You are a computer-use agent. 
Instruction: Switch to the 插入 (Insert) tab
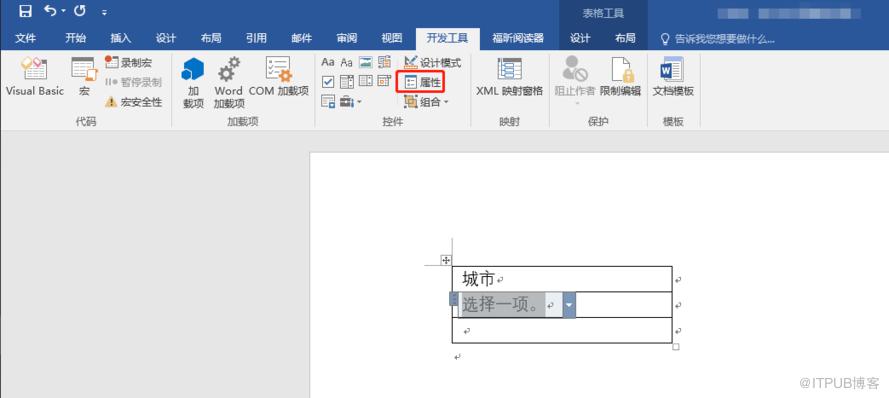(121, 38)
